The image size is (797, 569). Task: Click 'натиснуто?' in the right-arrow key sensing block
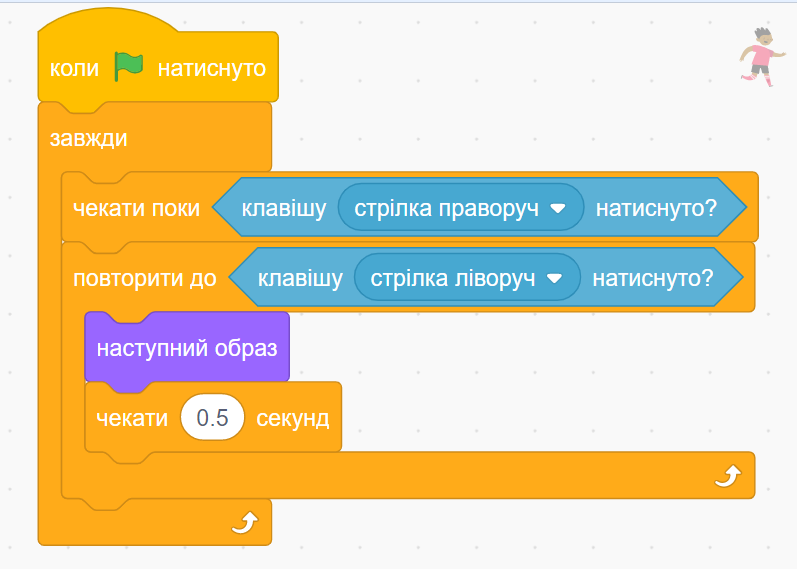(x=656, y=208)
